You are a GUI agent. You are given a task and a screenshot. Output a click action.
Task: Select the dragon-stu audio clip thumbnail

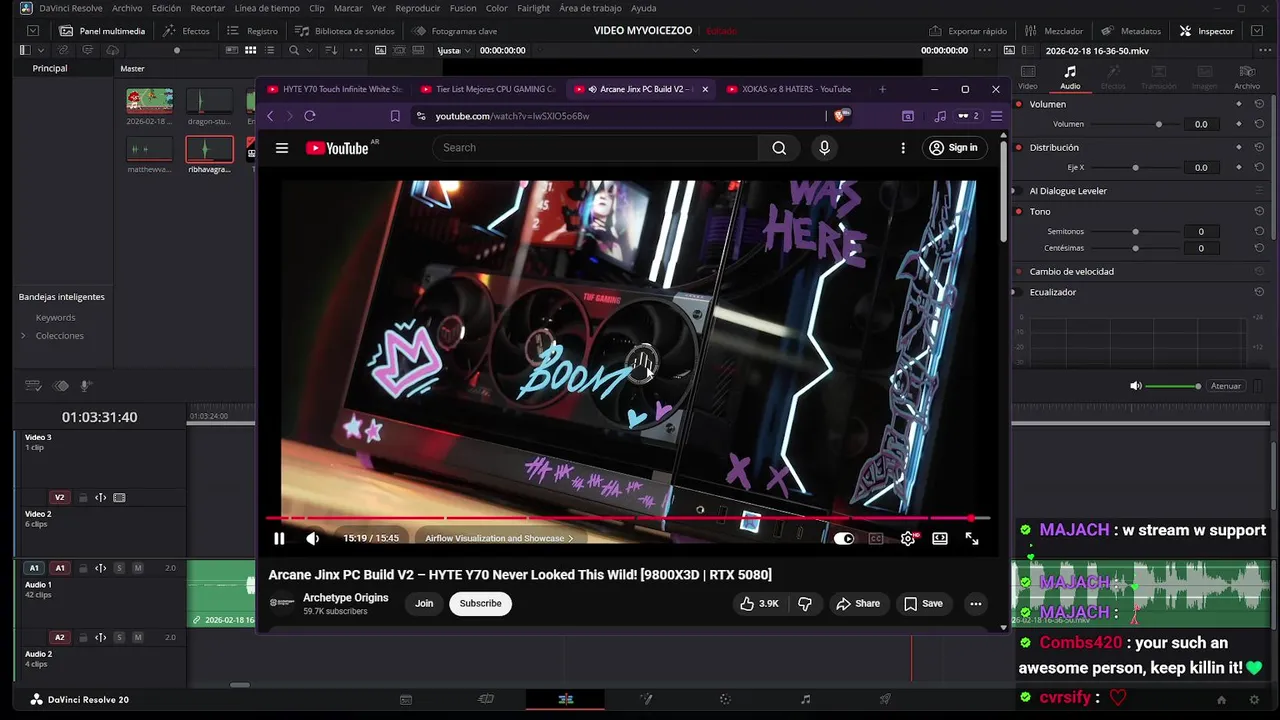point(209,101)
